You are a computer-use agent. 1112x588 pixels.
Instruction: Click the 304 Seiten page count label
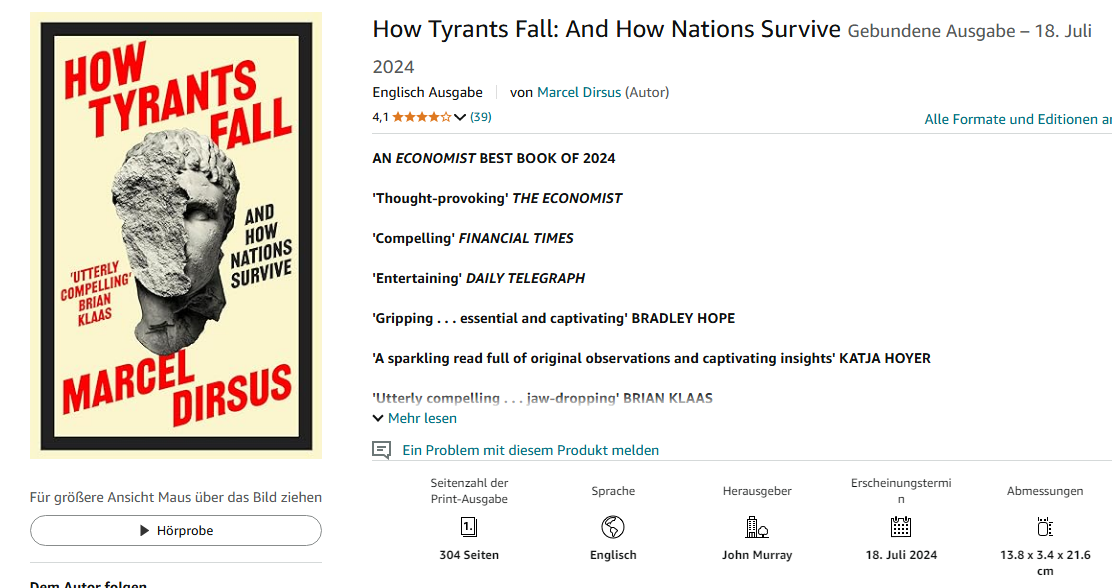coord(469,555)
